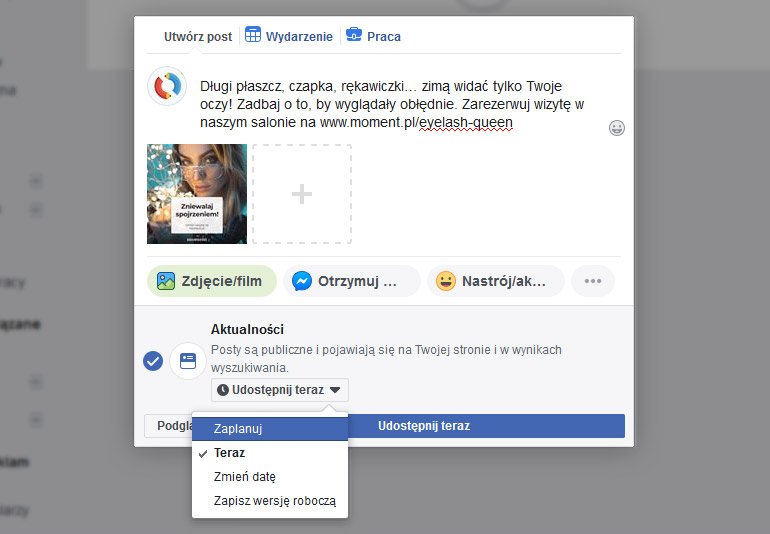Viewport: 770px width, 534px height.
Task: Click the Praca briefcase icon
Action: [354, 35]
